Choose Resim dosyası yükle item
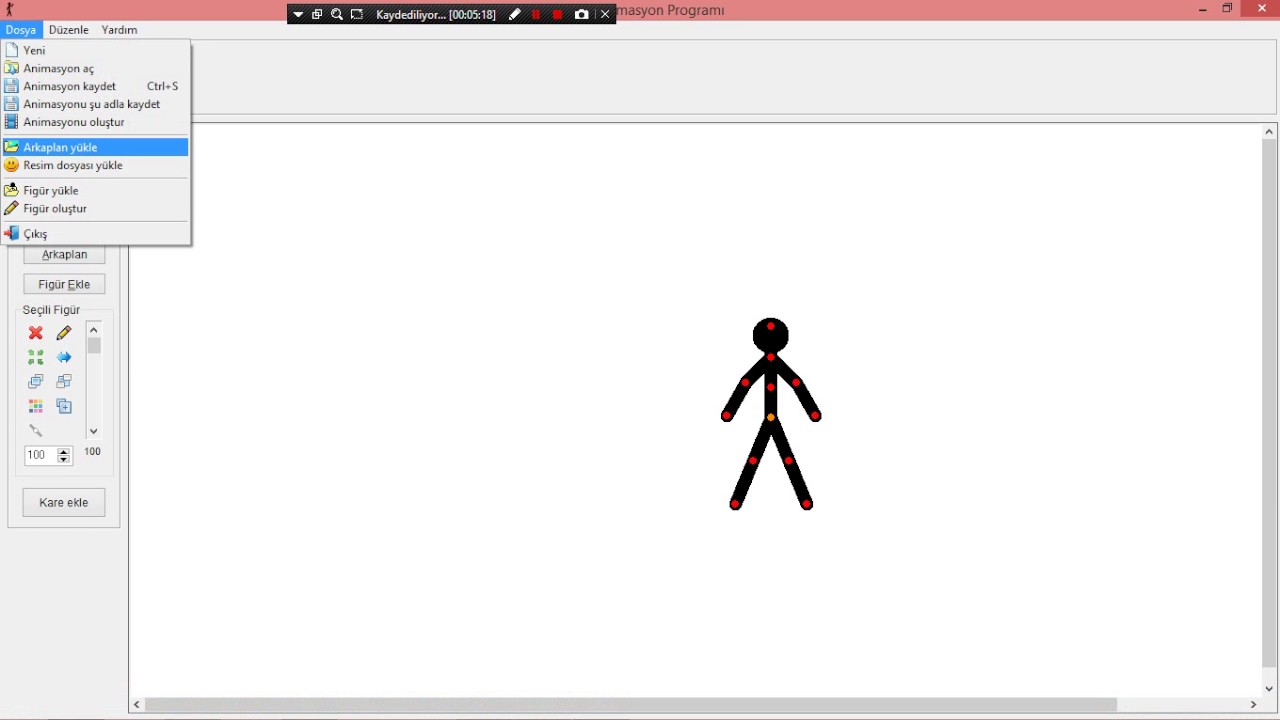The image size is (1280, 720). coord(96,165)
